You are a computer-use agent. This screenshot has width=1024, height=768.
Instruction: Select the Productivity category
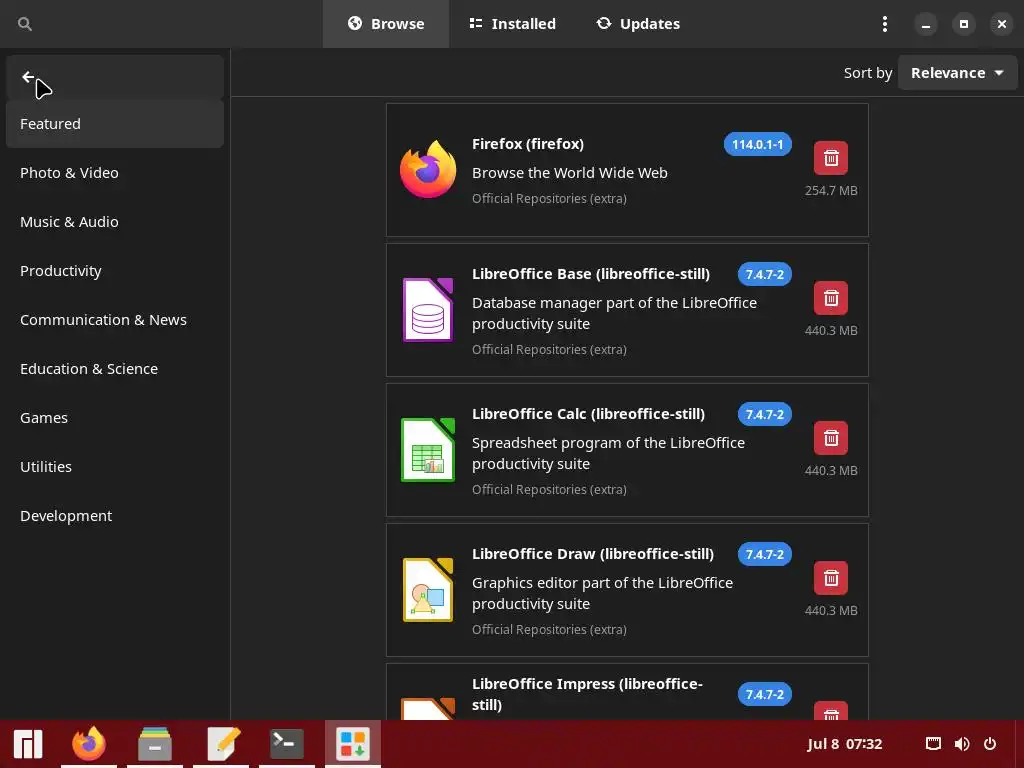tap(115, 270)
